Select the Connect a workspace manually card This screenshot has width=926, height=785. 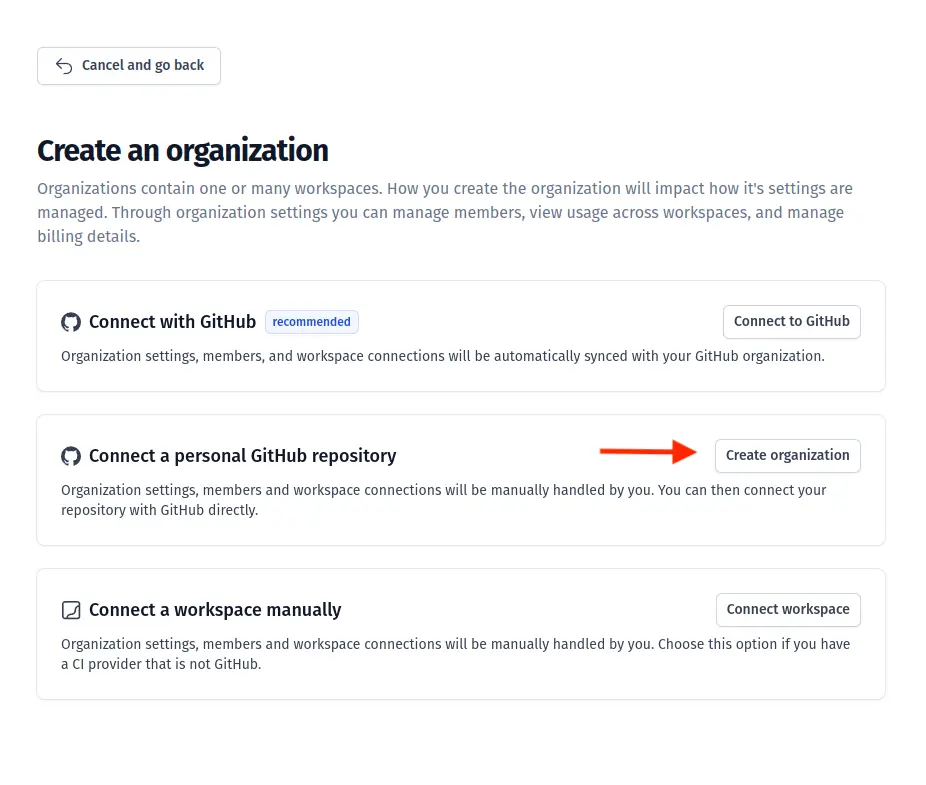point(460,634)
